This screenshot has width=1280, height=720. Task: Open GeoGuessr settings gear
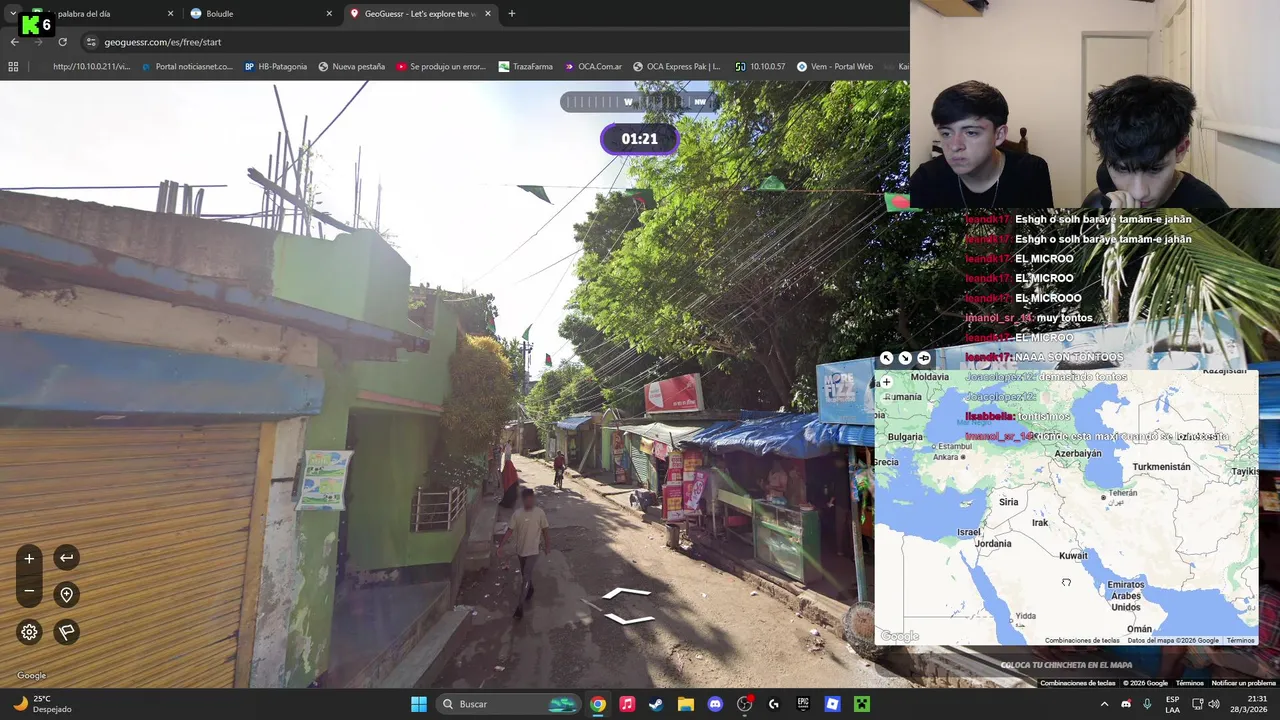[29, 632]
